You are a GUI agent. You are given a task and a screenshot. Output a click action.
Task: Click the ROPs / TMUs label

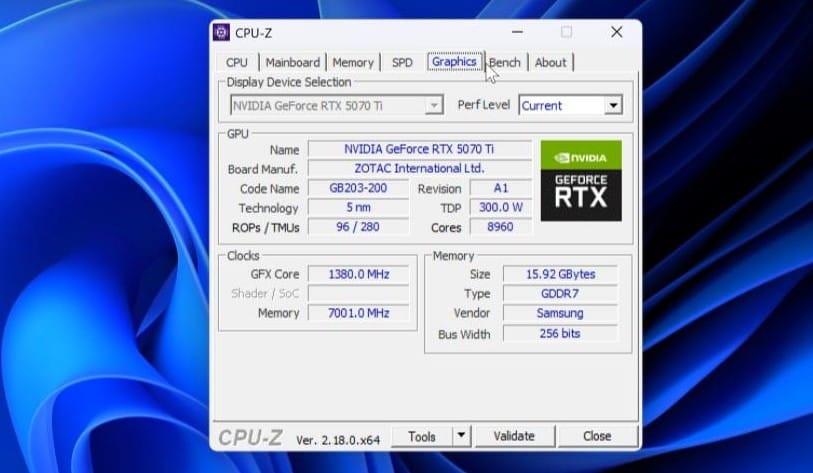pyautogui.click(x=265, y=228)
